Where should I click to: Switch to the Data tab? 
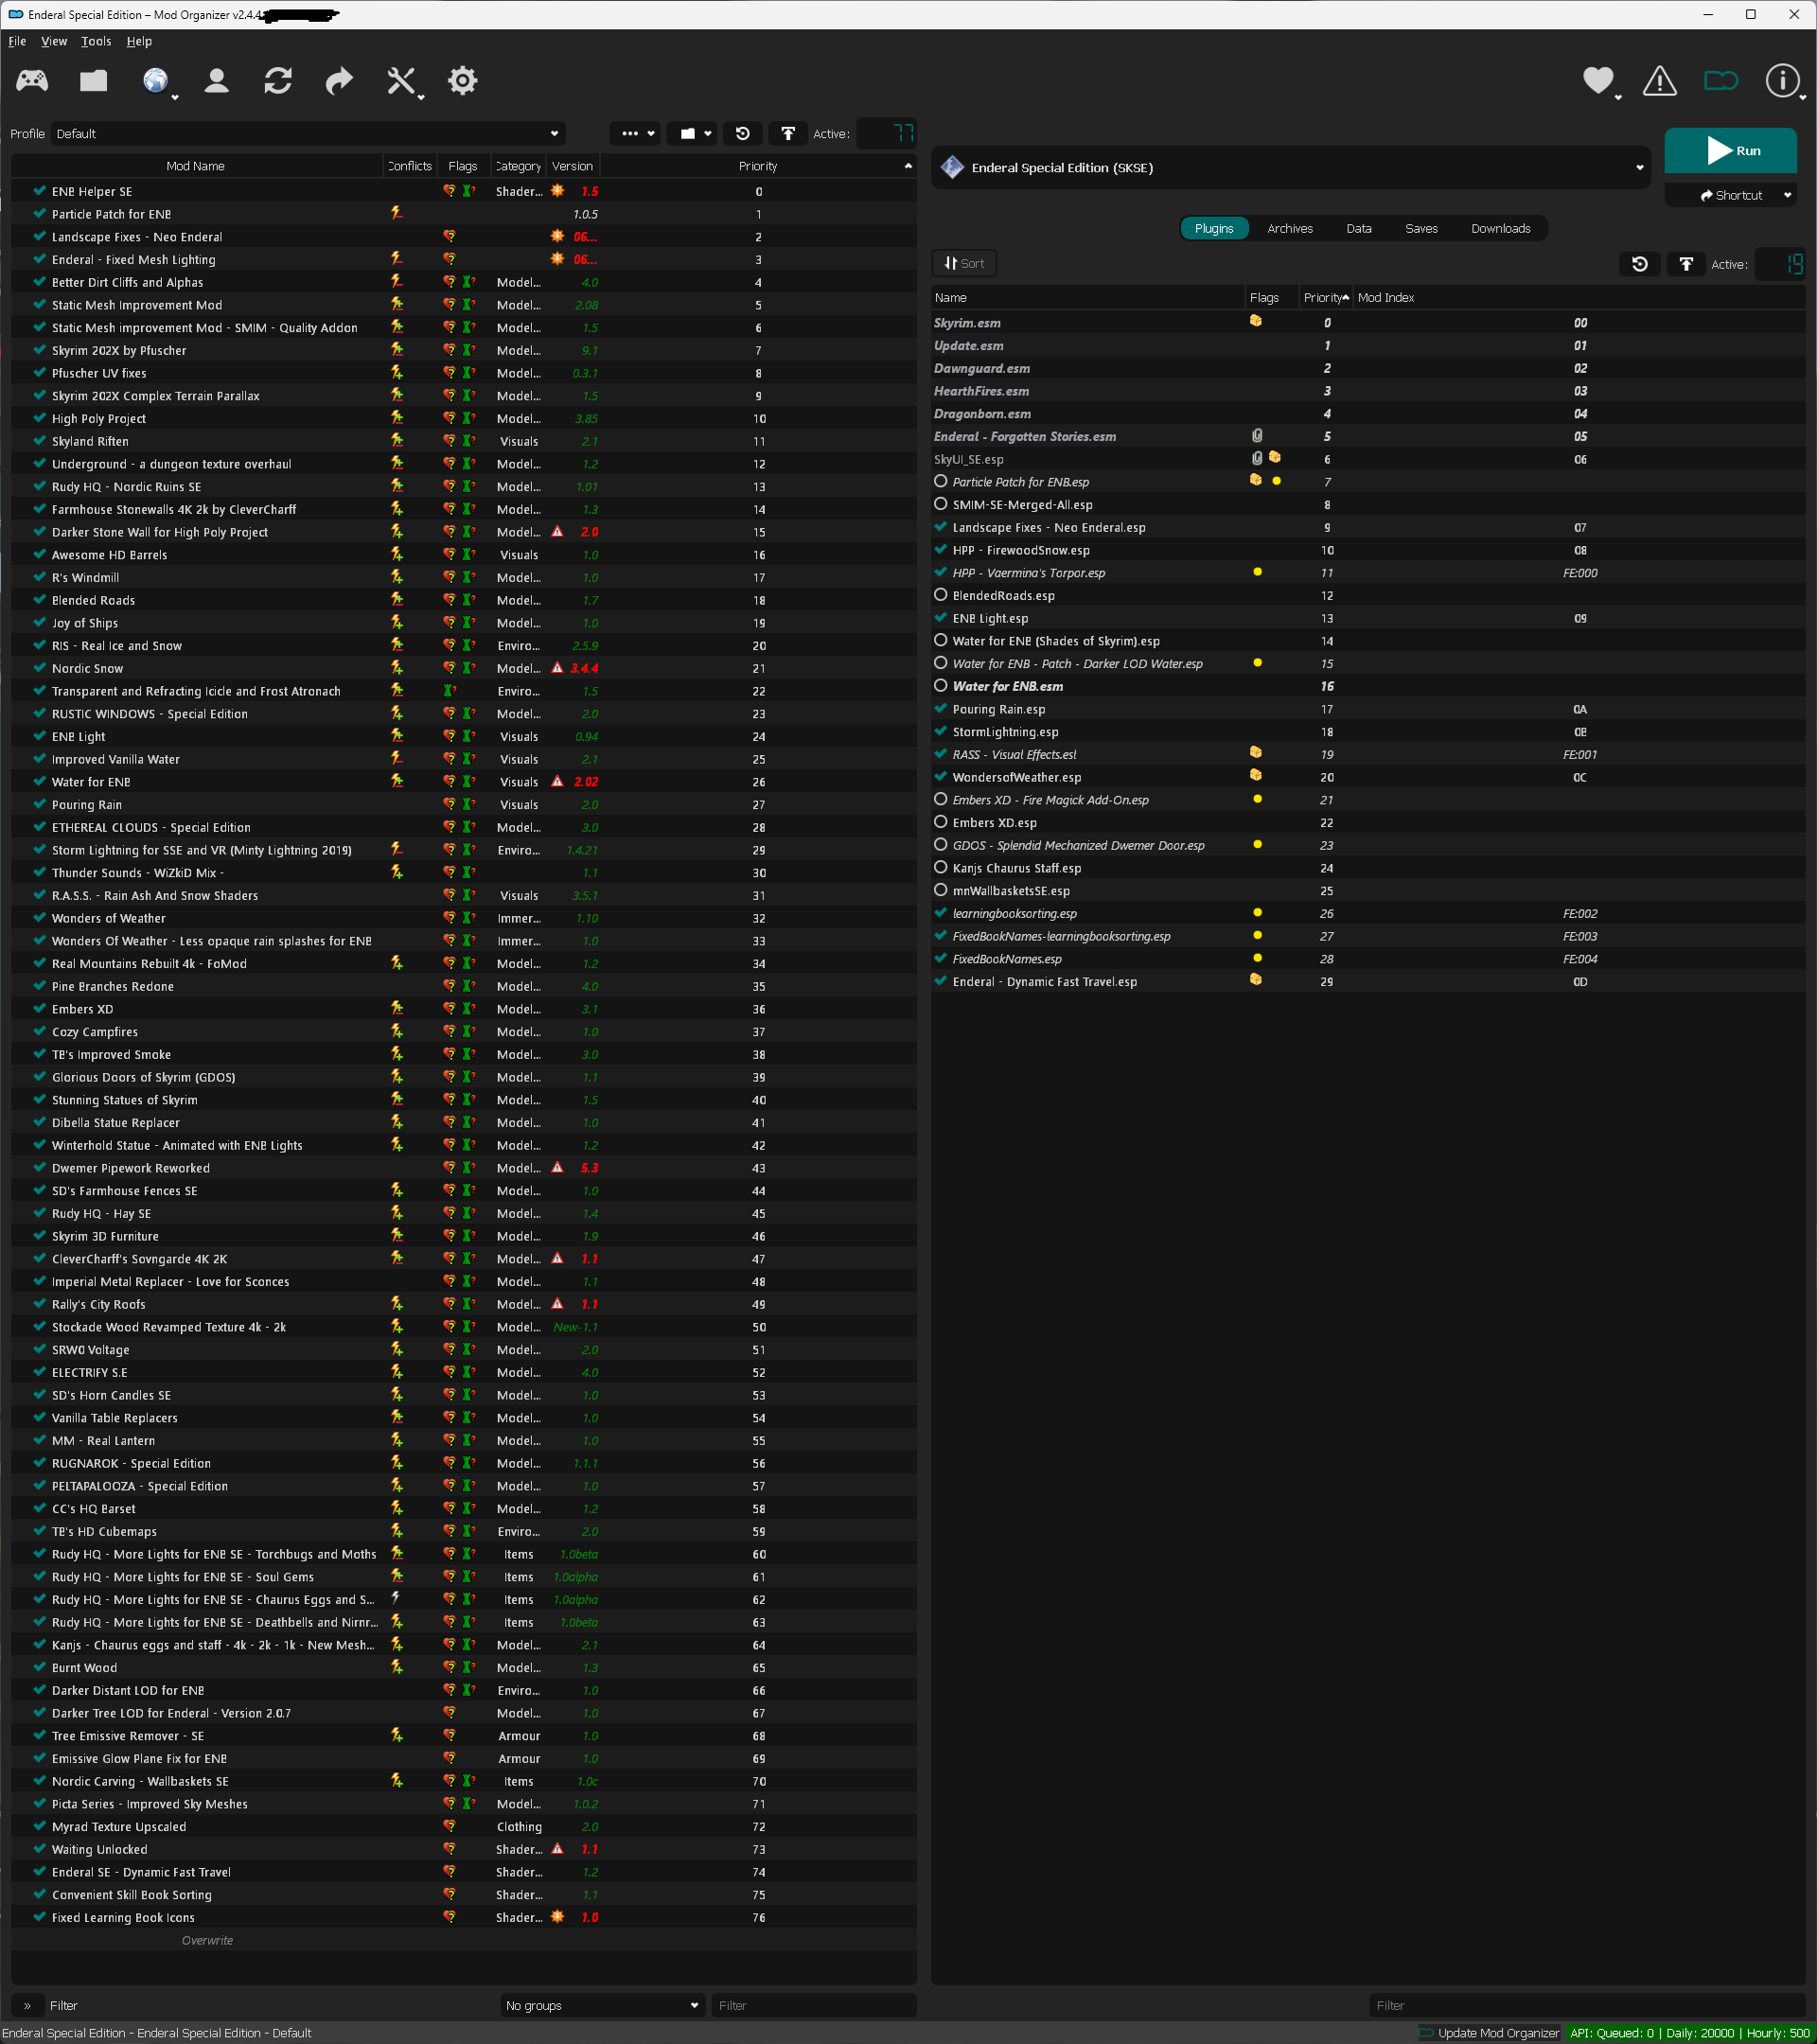click(x=1359, y=228)
